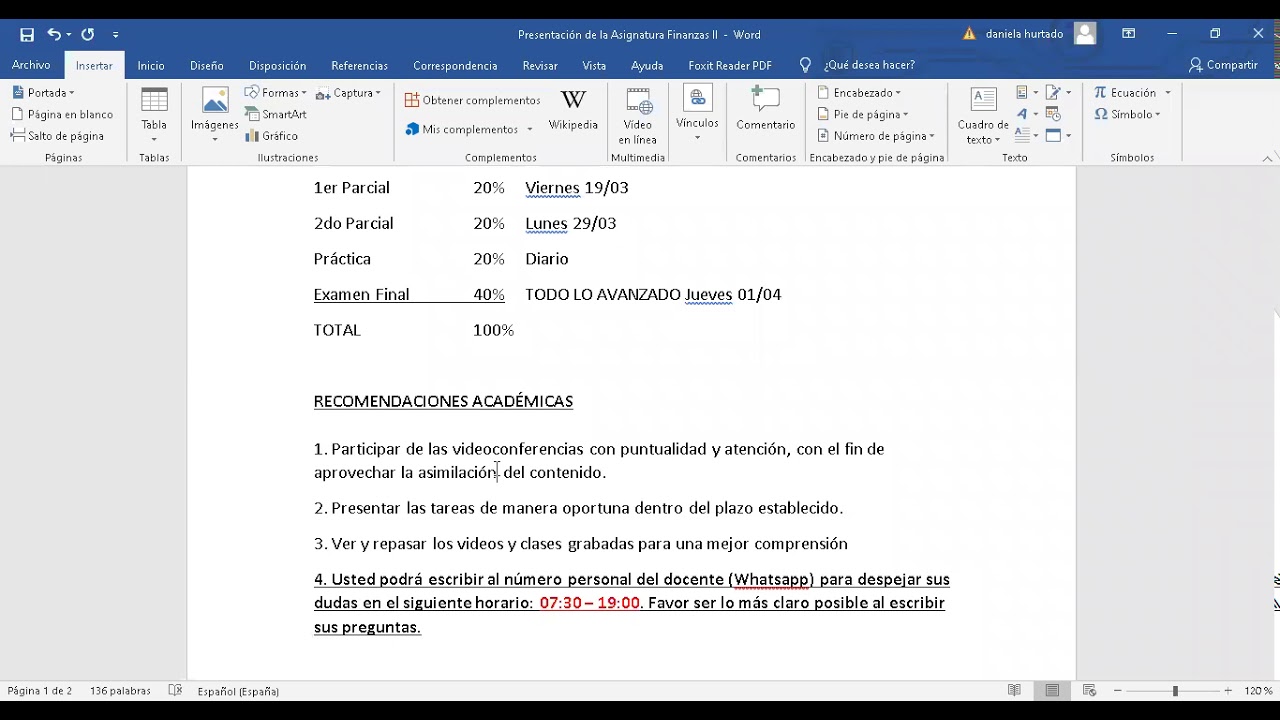Open the Vista tab
The image size is (1280, 720).
pyautogui.click(x=594, y=65)
